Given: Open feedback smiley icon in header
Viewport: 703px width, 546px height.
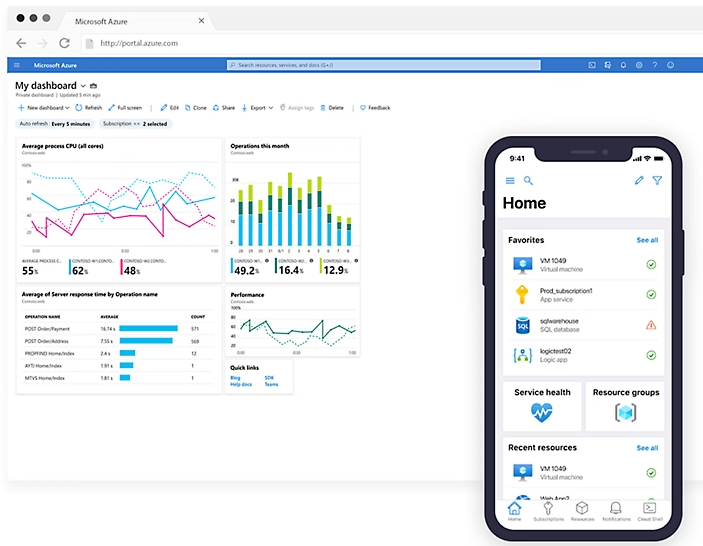Looking at the screenshot, I should (670, 65).
